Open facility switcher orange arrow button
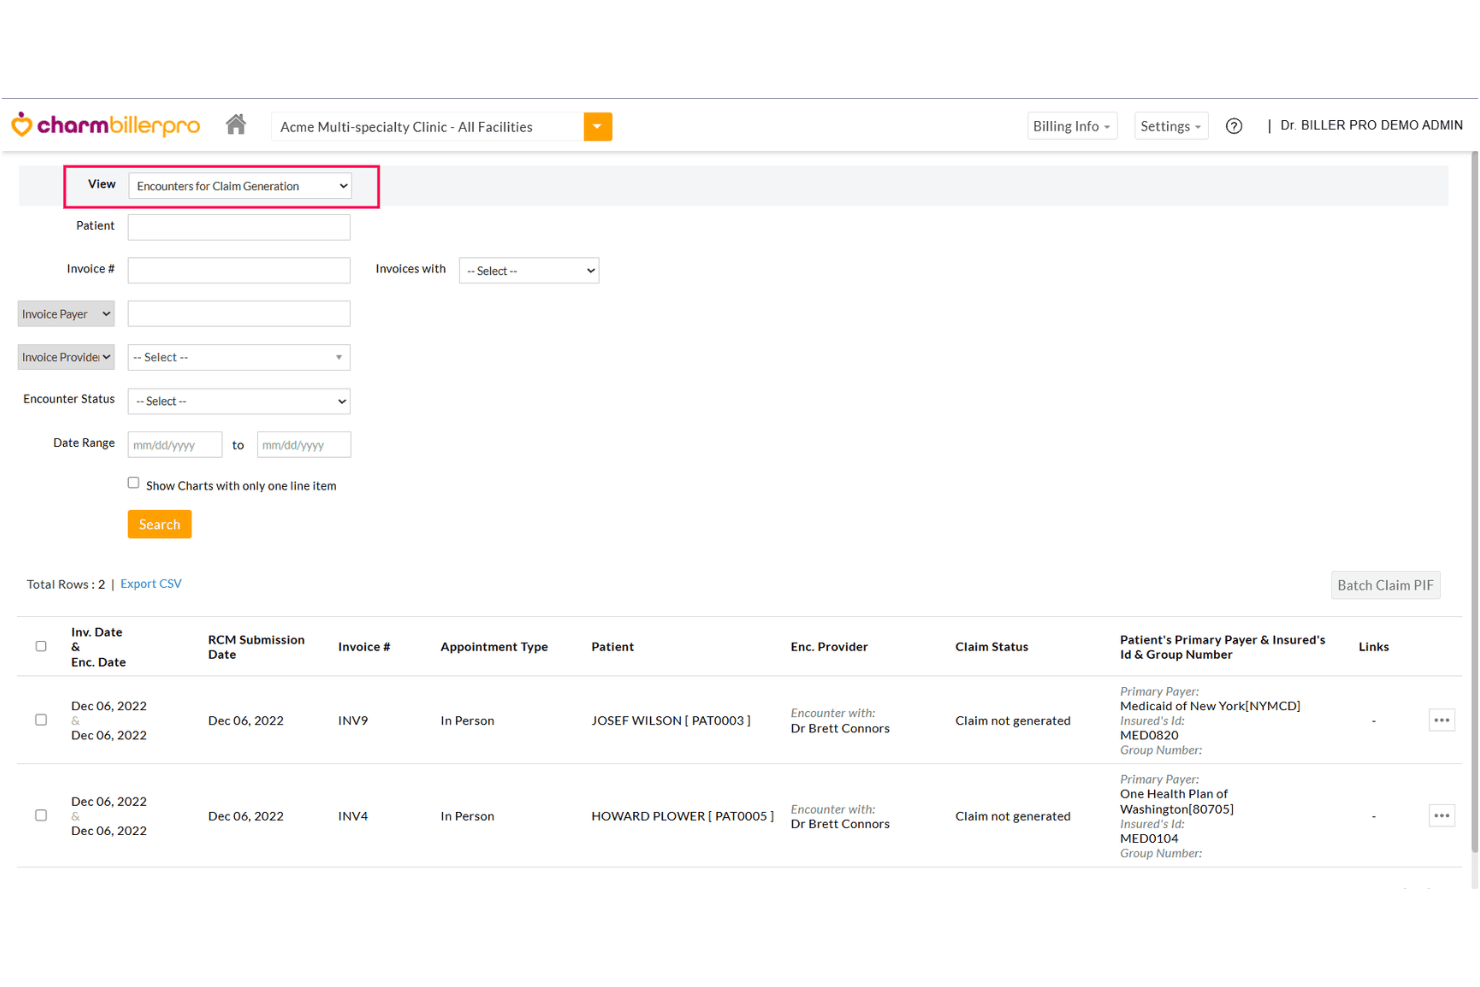 pos(597,126)
